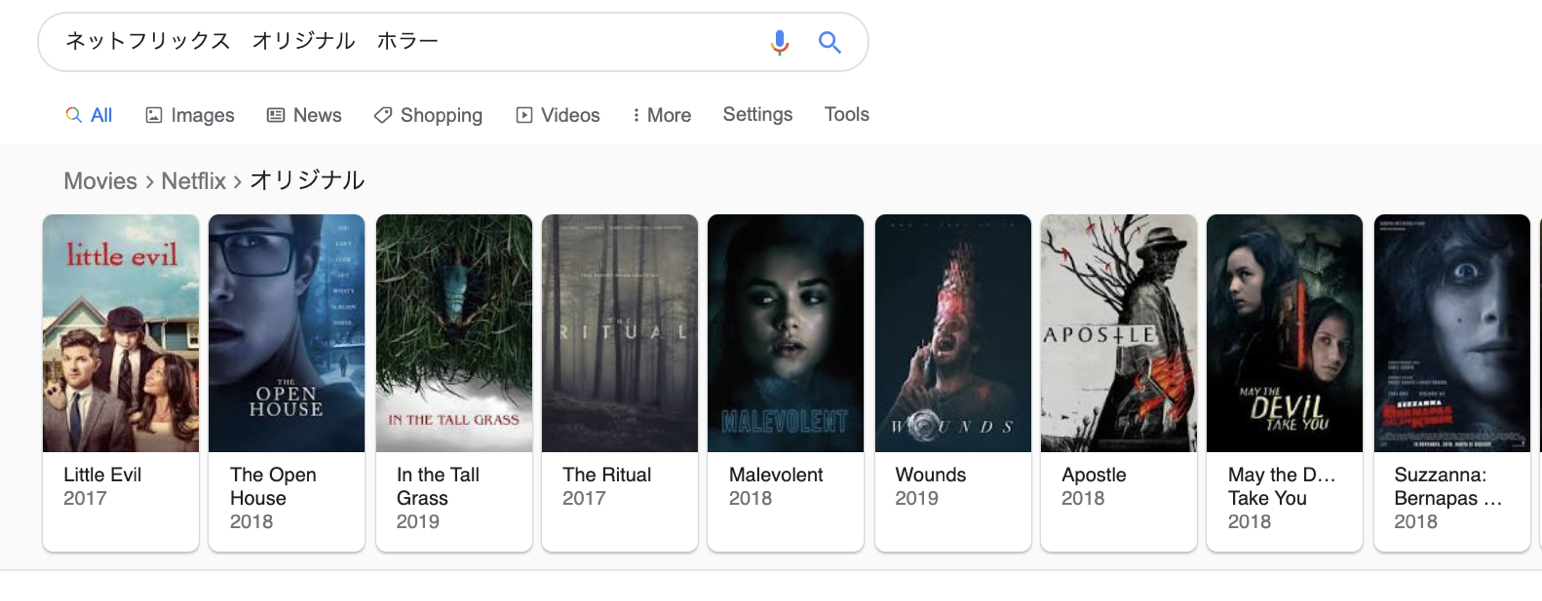Open the Wounds movie poster
This screenshot has height=601, width=1542.
point(953,333)
